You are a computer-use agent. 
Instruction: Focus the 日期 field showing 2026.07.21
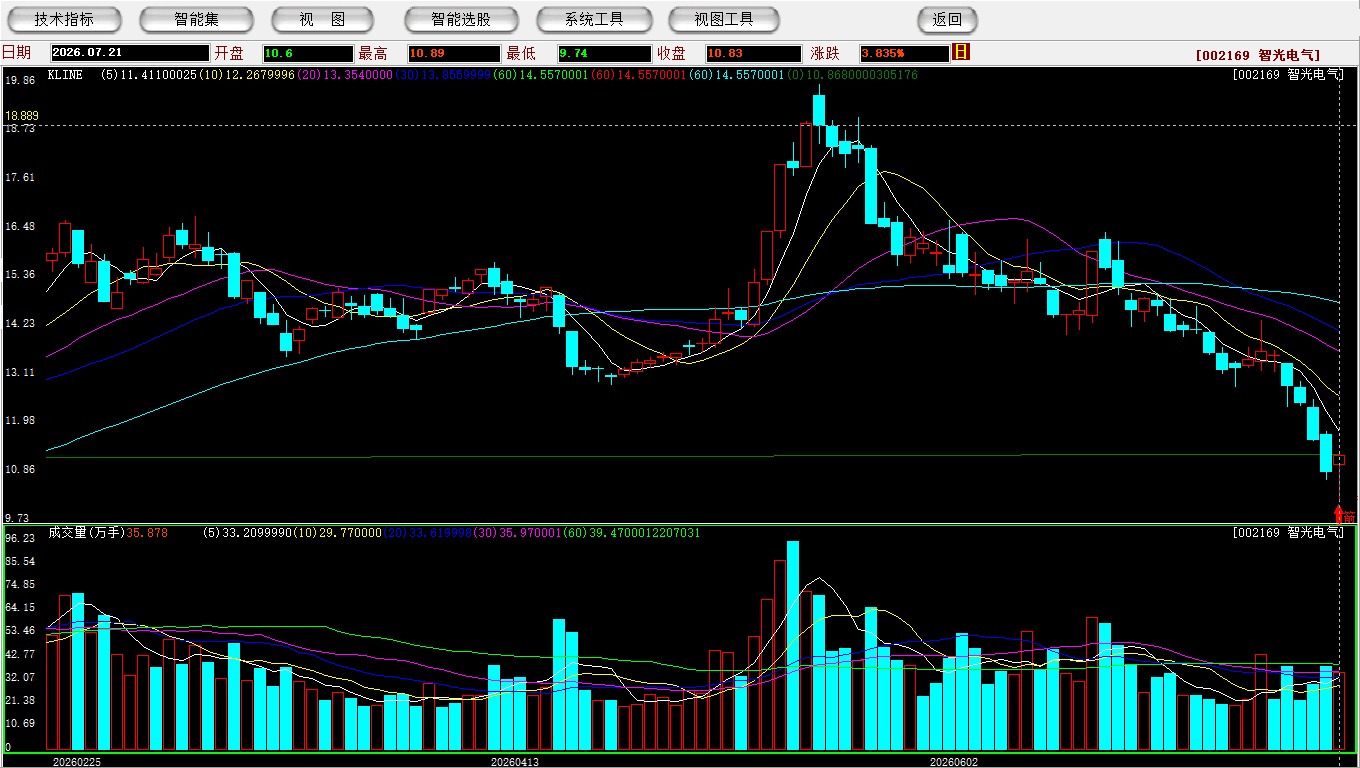(x=130, y=53)
